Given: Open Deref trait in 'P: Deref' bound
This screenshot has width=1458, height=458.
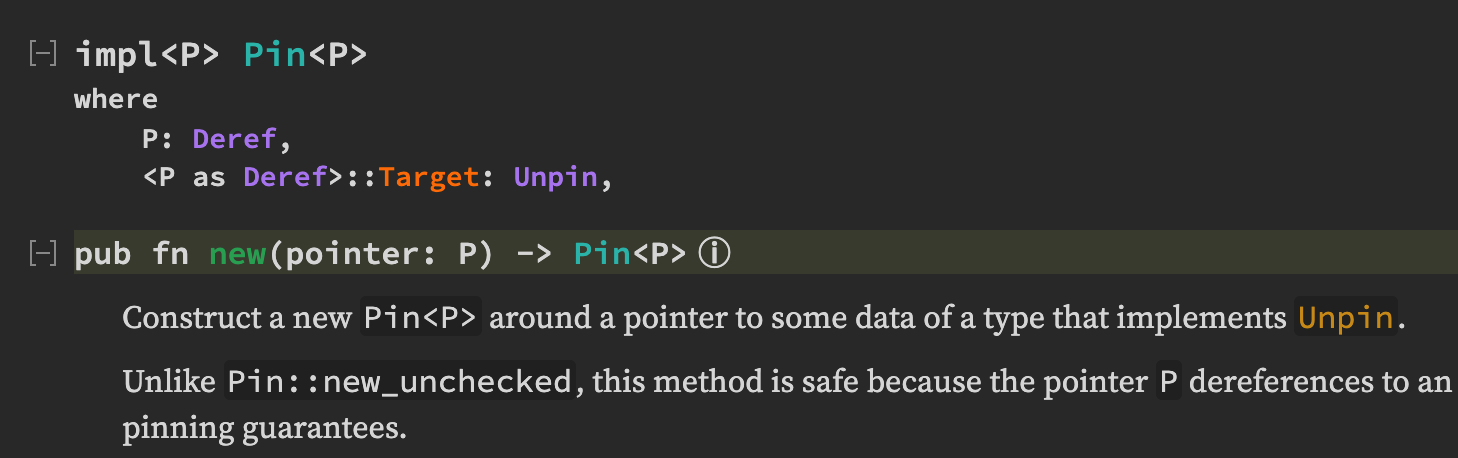Looking at the screenshot, I should coord(235,139).
